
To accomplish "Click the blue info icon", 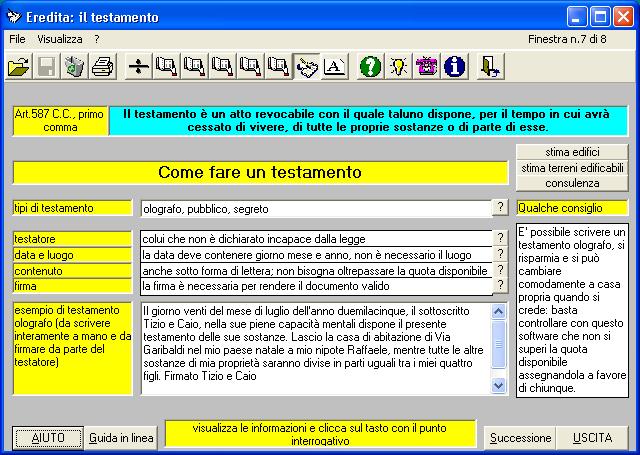I will coord(455,67).
